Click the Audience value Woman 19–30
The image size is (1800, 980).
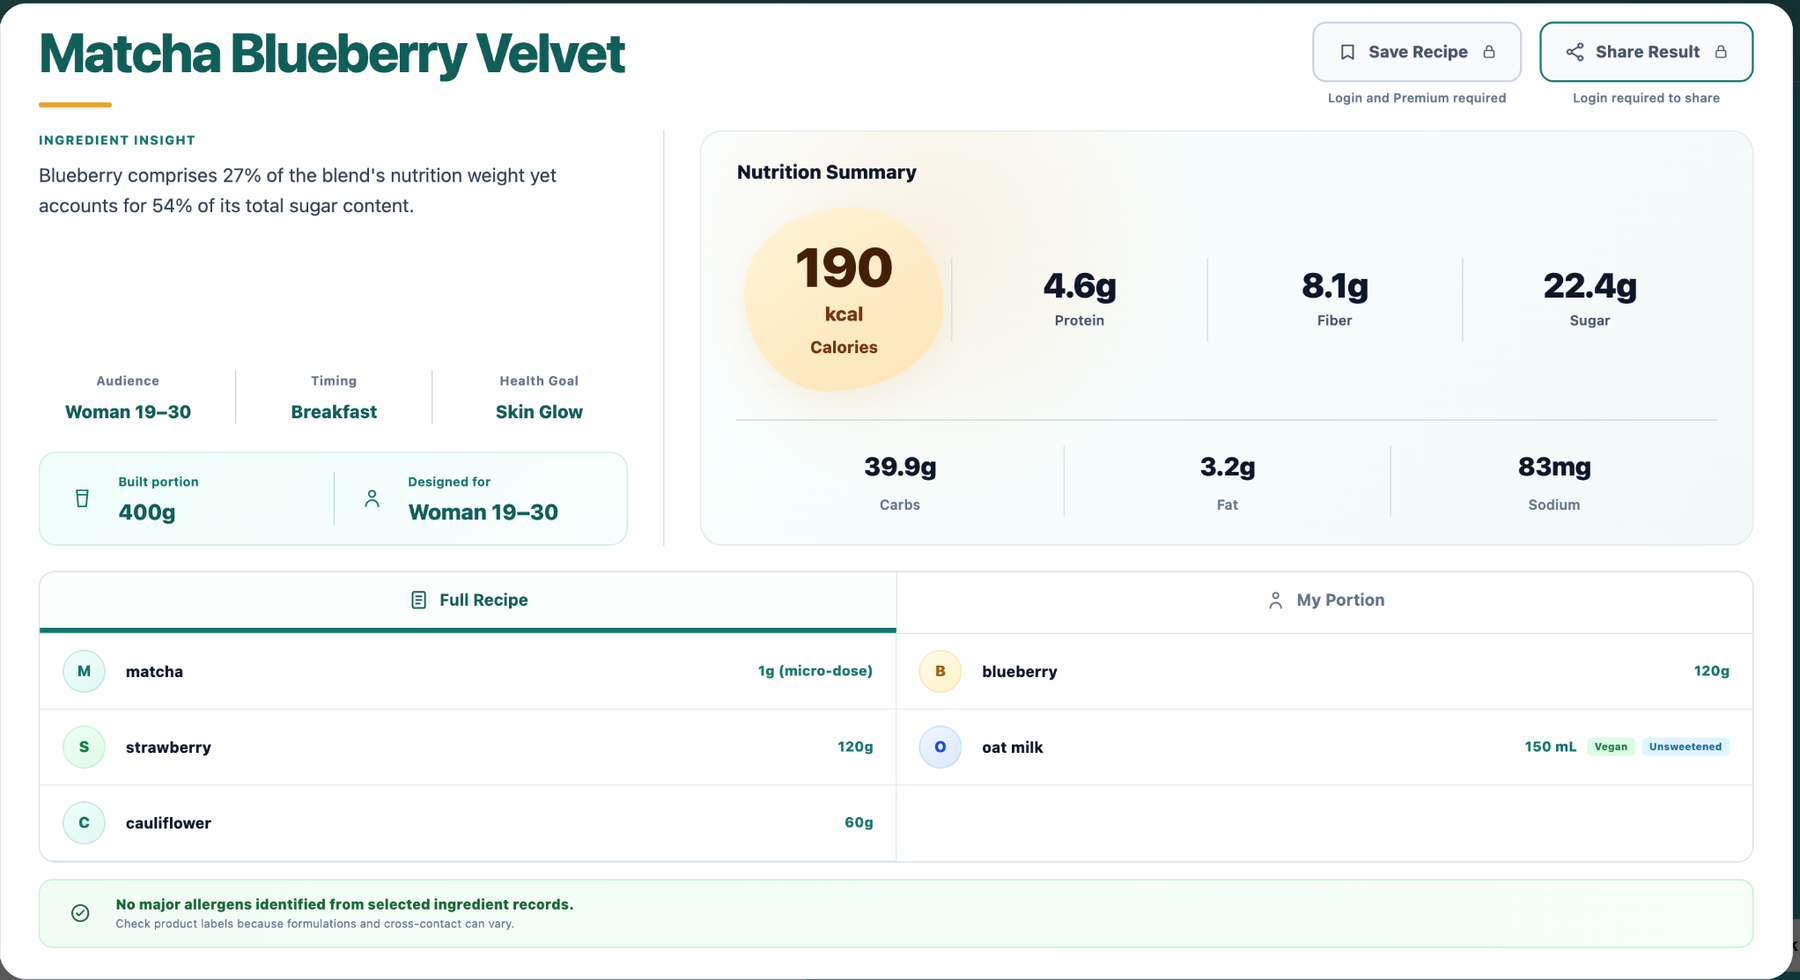pos(128,412)
